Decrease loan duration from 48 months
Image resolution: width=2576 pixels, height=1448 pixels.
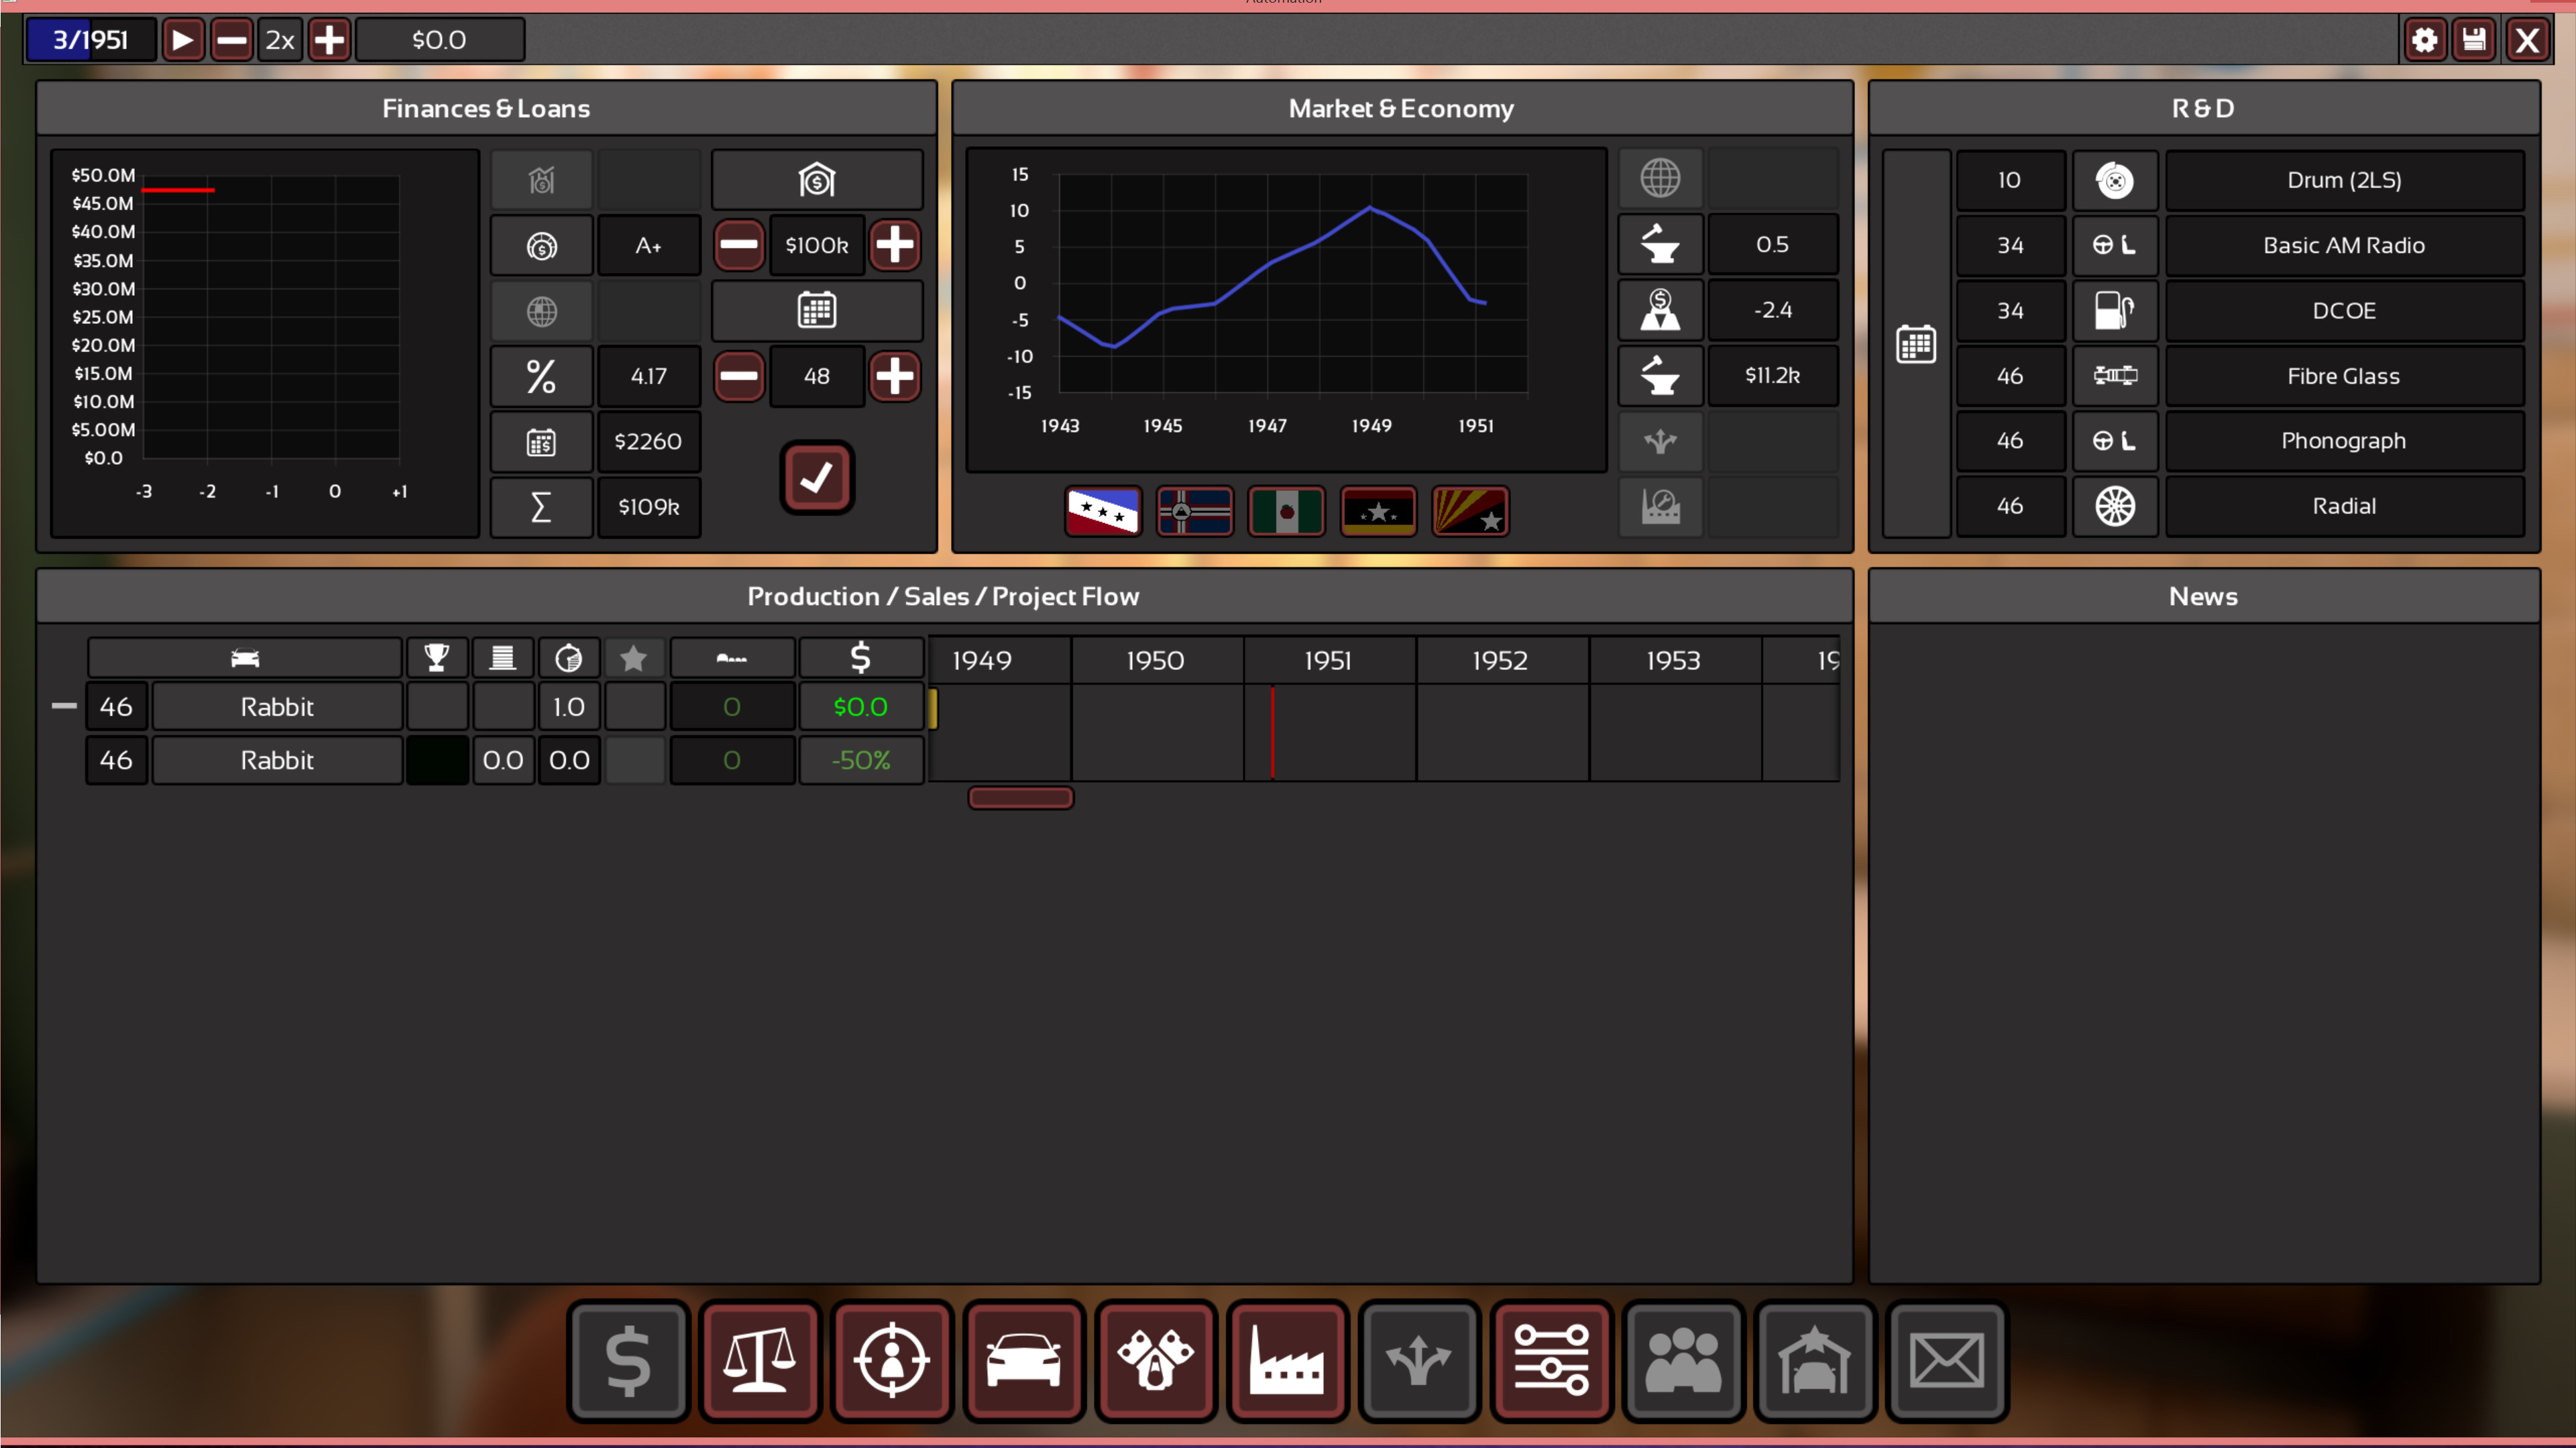pos(739,376)
